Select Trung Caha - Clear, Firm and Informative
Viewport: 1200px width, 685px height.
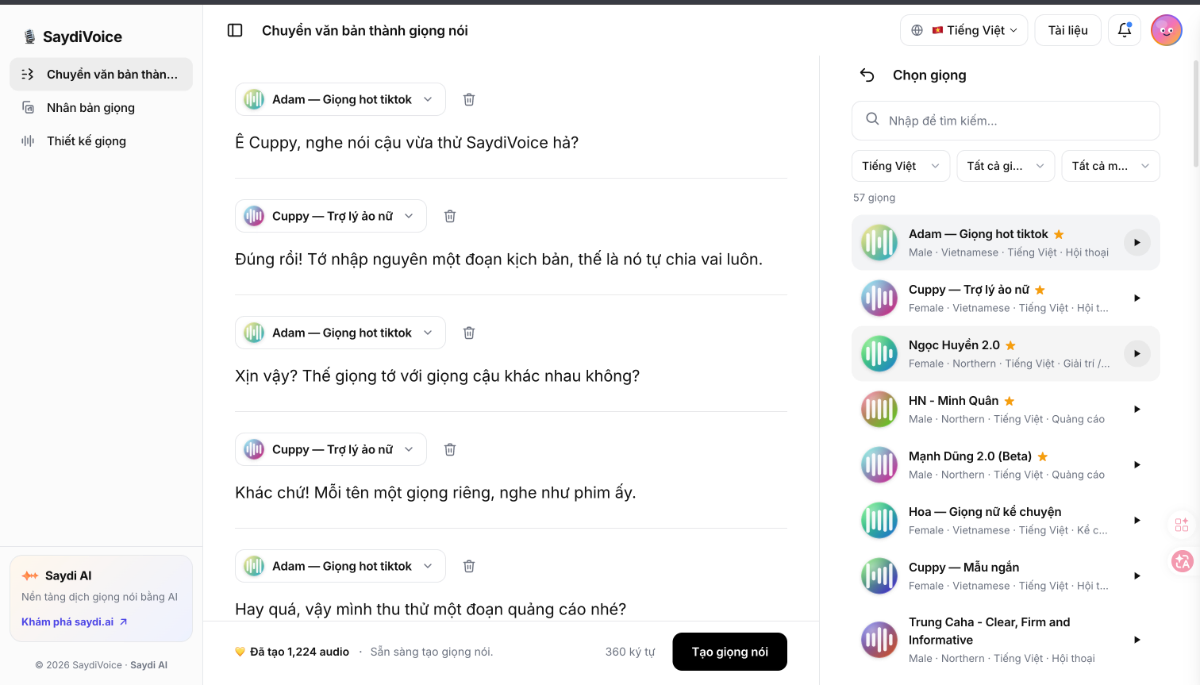[x=989, y=631]
